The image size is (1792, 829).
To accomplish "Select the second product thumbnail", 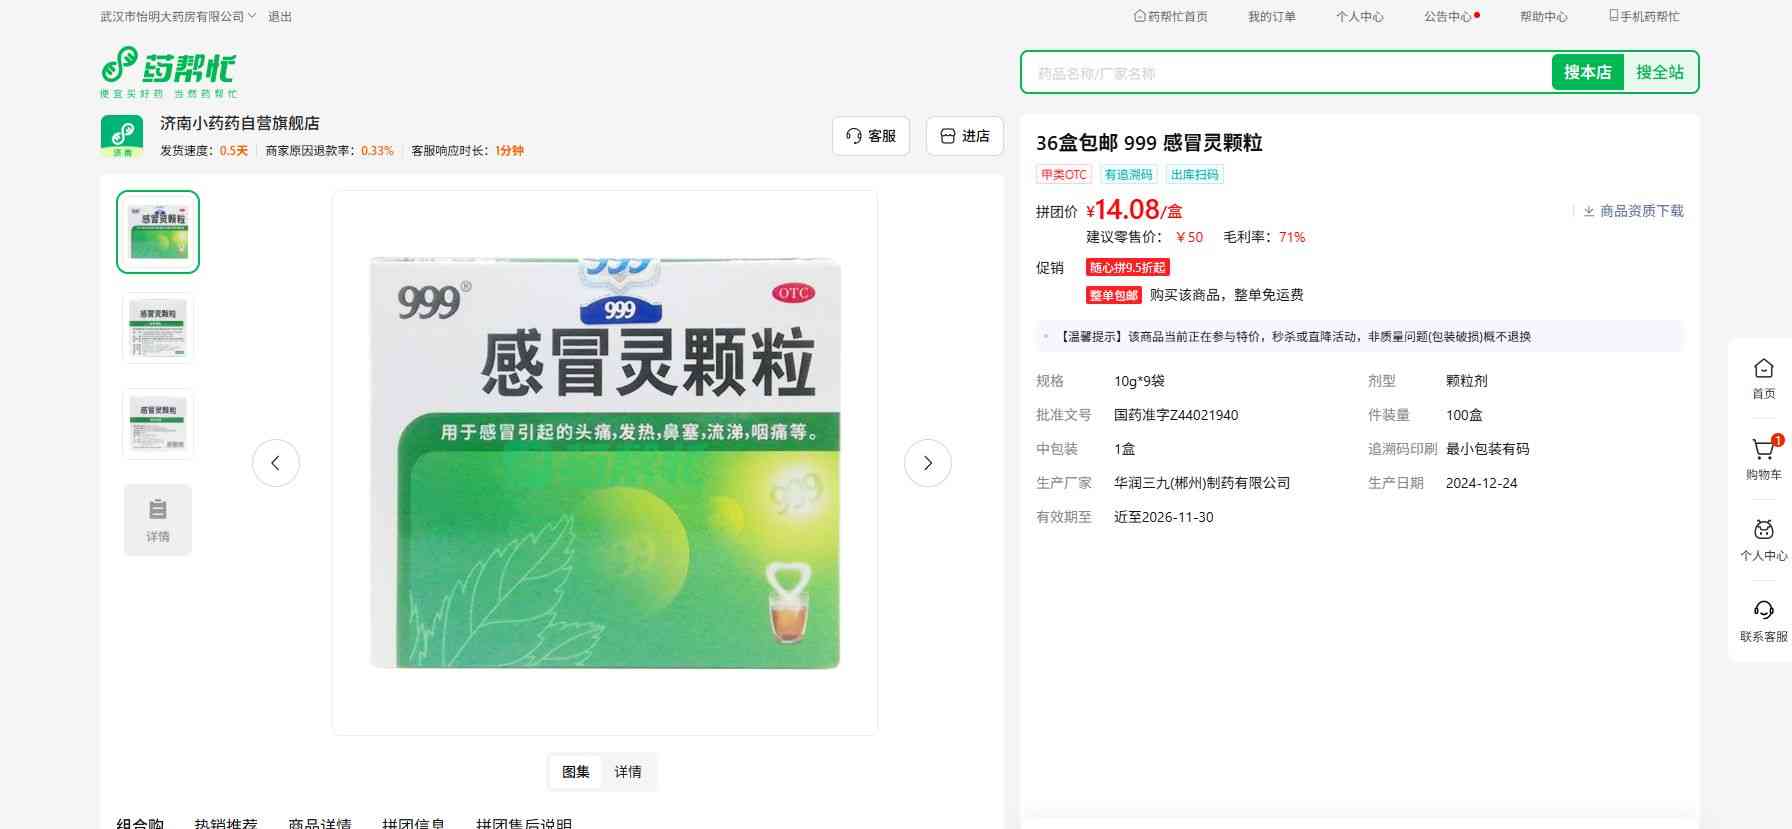I will point(158,328).
